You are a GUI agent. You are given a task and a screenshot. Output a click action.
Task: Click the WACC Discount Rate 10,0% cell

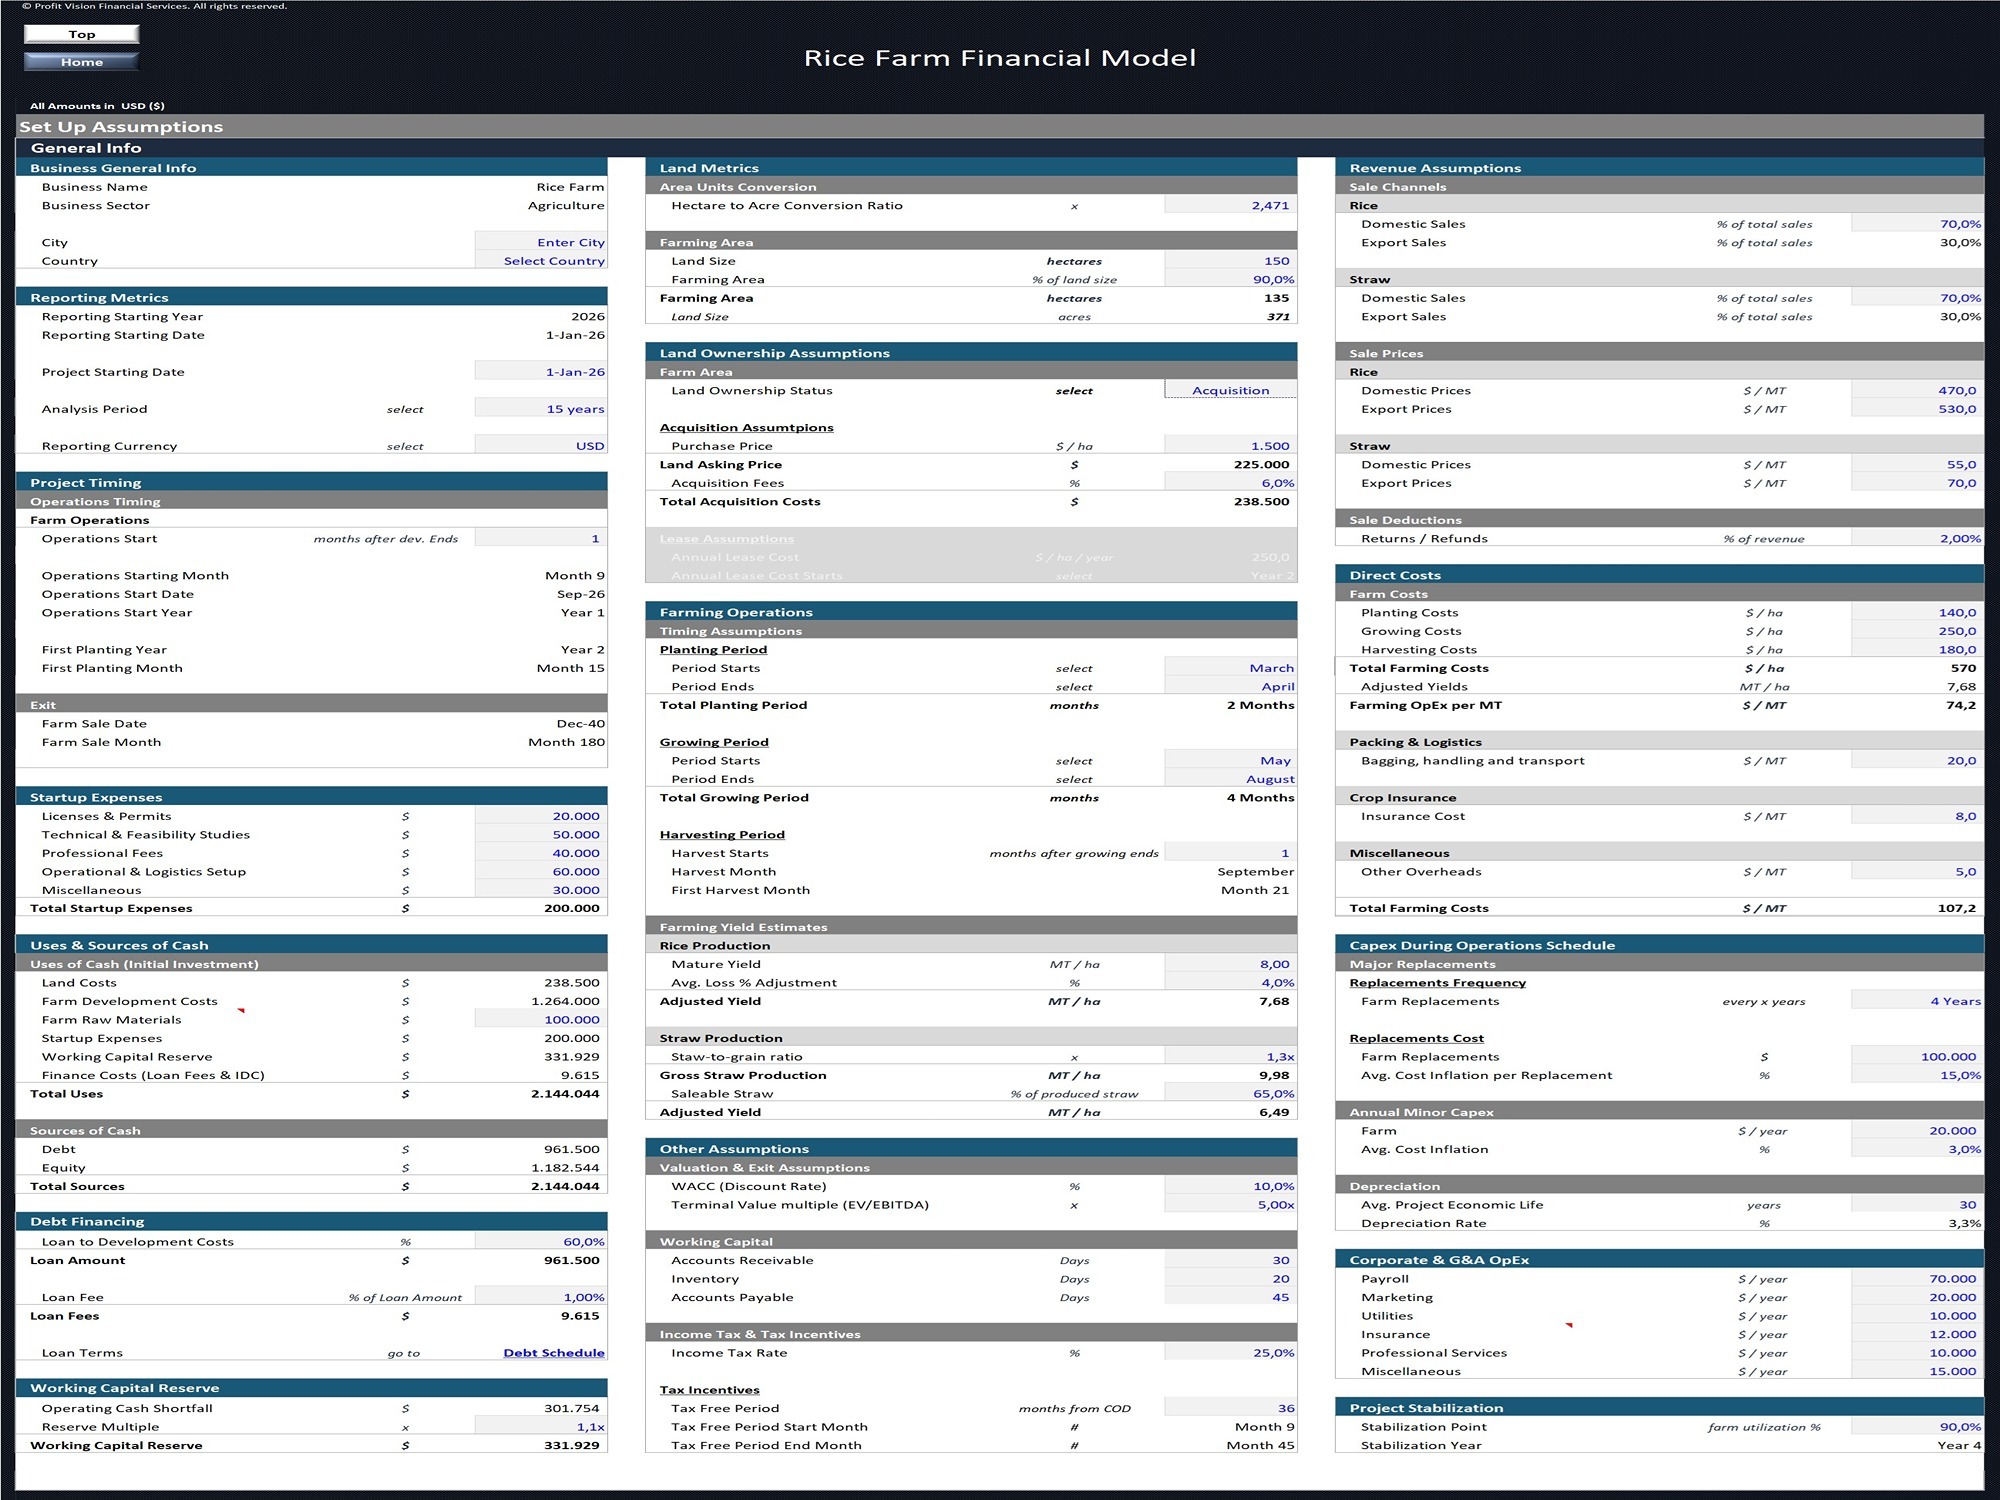(x=1230, y=1186)
